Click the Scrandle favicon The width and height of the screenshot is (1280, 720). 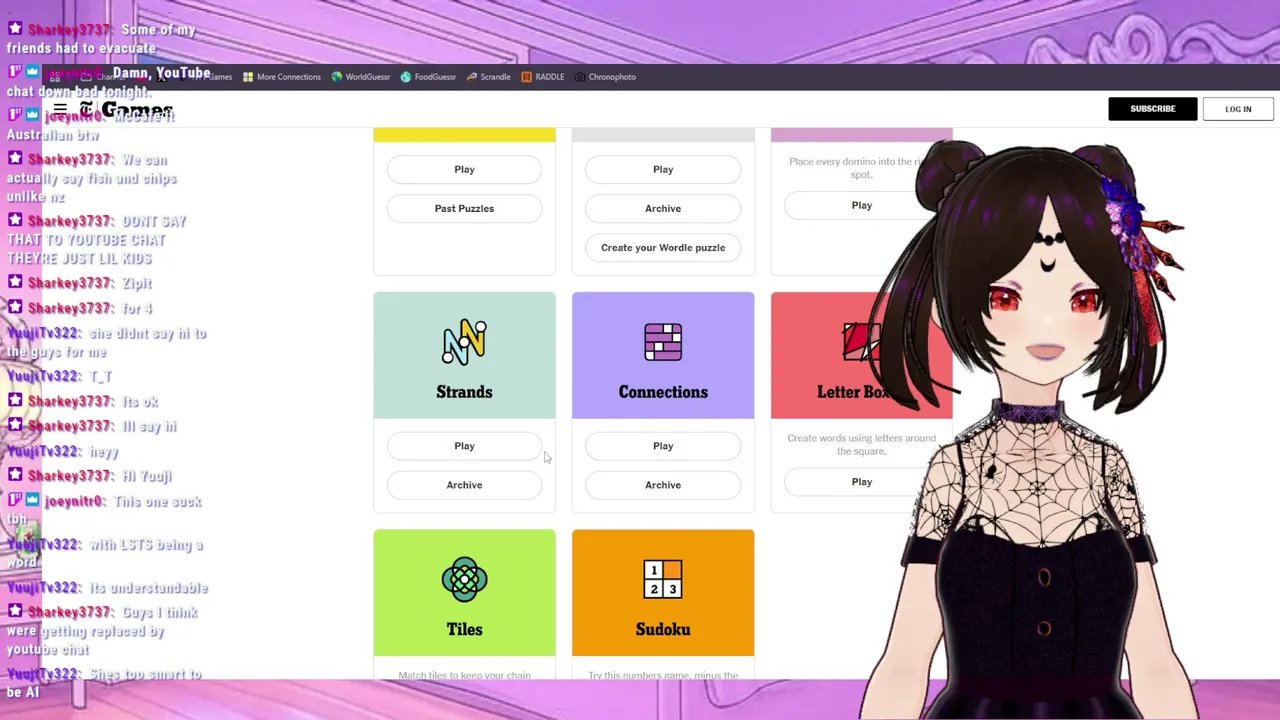point(472,77)
